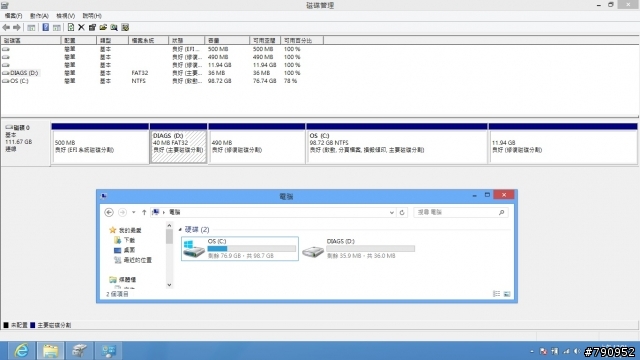This screenshot has width=640, height=360.
Task: Open recent locations dropdown beside Explorer forward arrow
Action: pyautogui.click(x=133, y=212)
